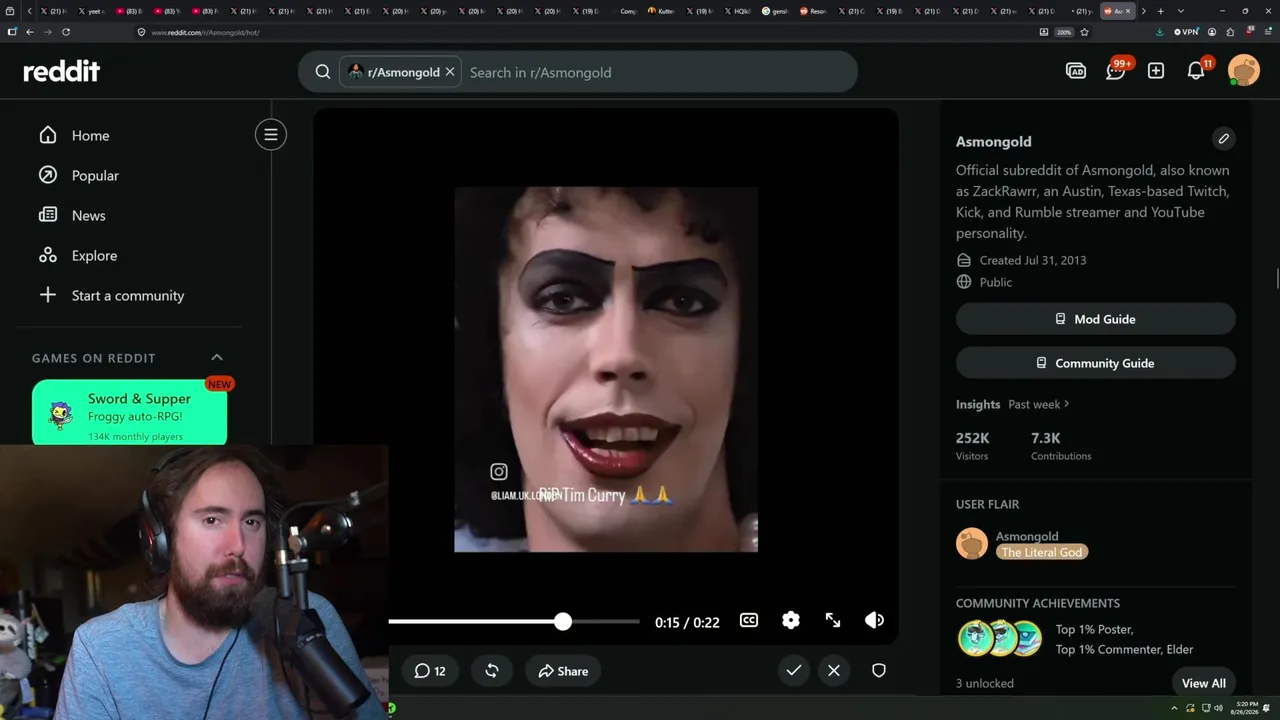The image size is (1280, 720).
Task: Remove the post with X button
Action: (x=834, y=671)
